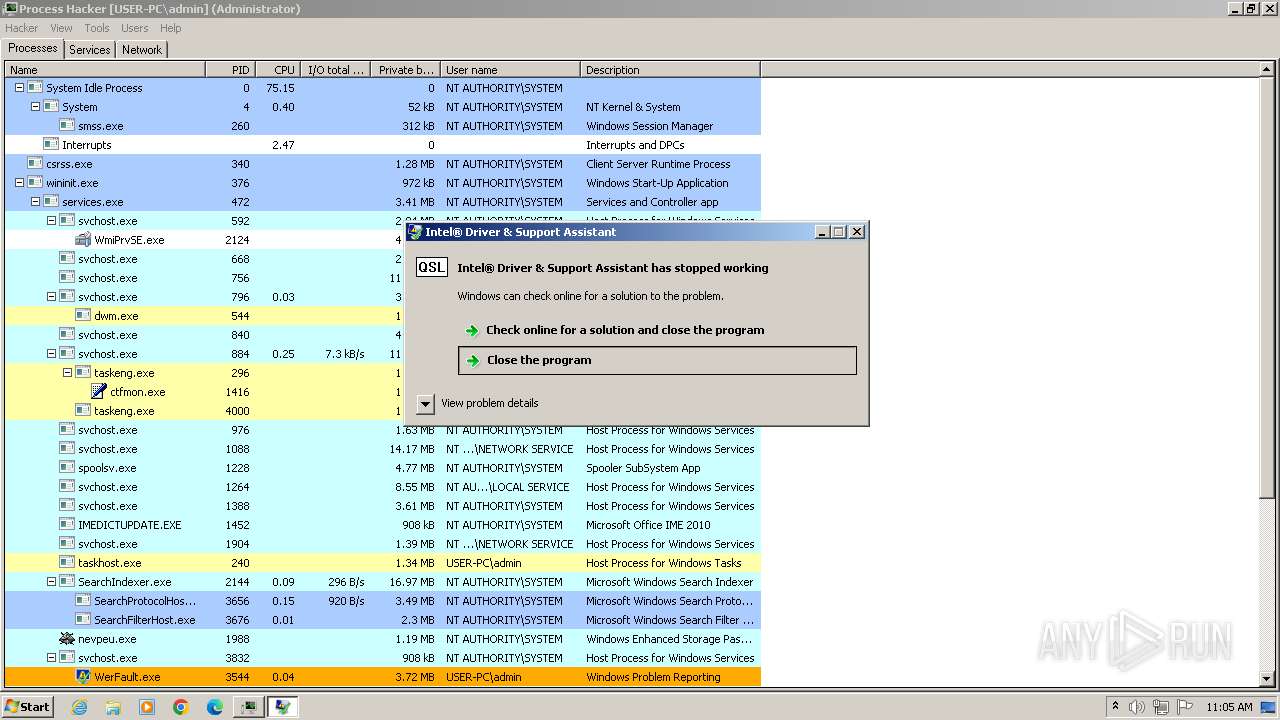The height and width of the screenshot is (720, 1280).
Task: Click the dwm.exe process icon
Action: click(x=83, y=316)
